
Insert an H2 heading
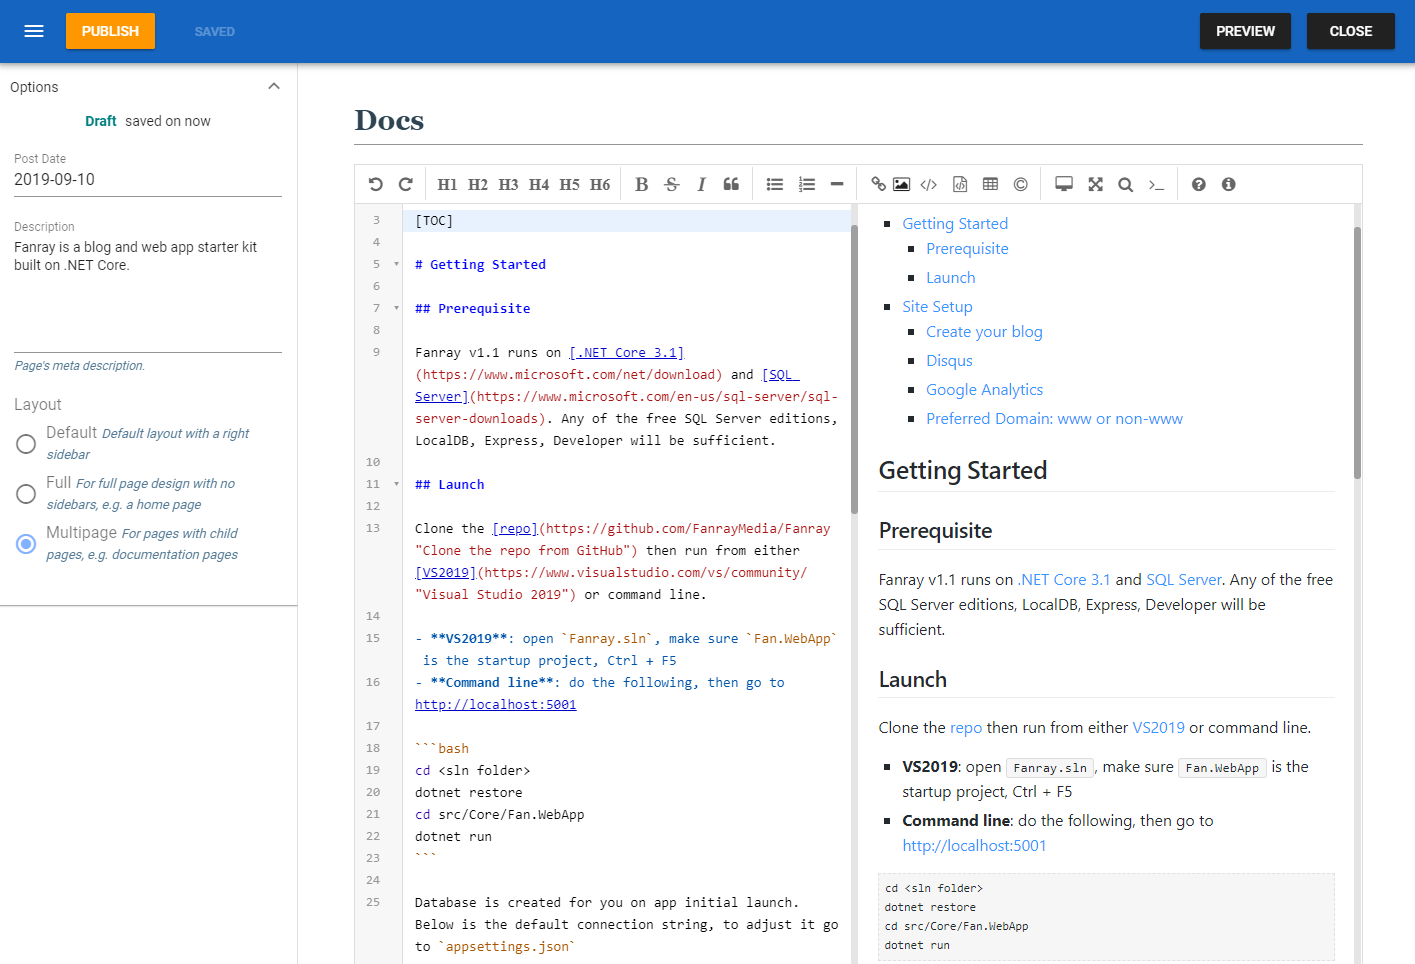[x=478, y=184]
